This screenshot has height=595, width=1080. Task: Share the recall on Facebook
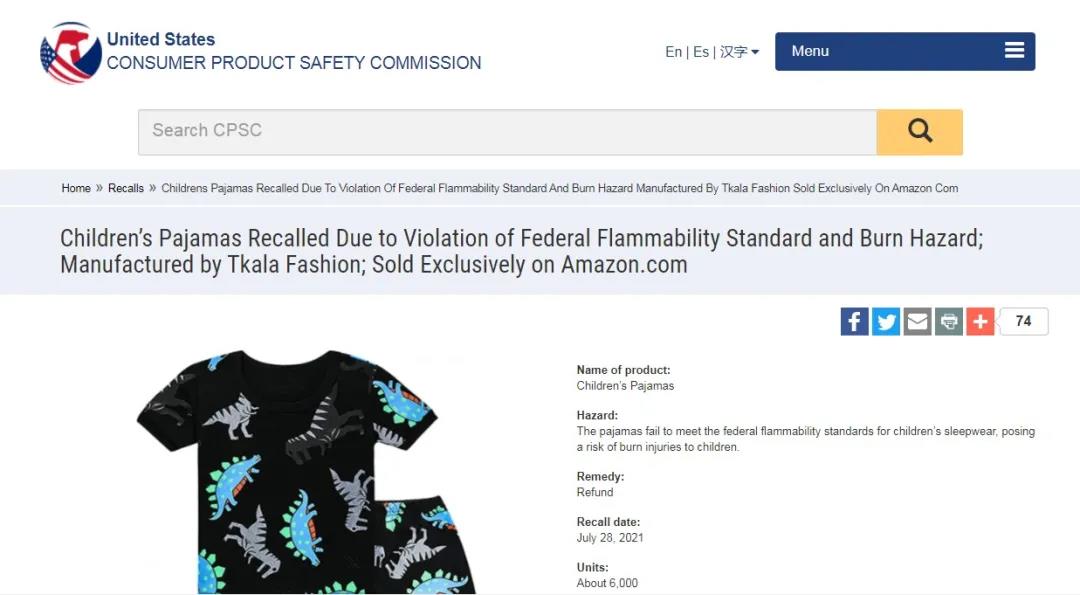pyautogui.click(x=854, y=321)
